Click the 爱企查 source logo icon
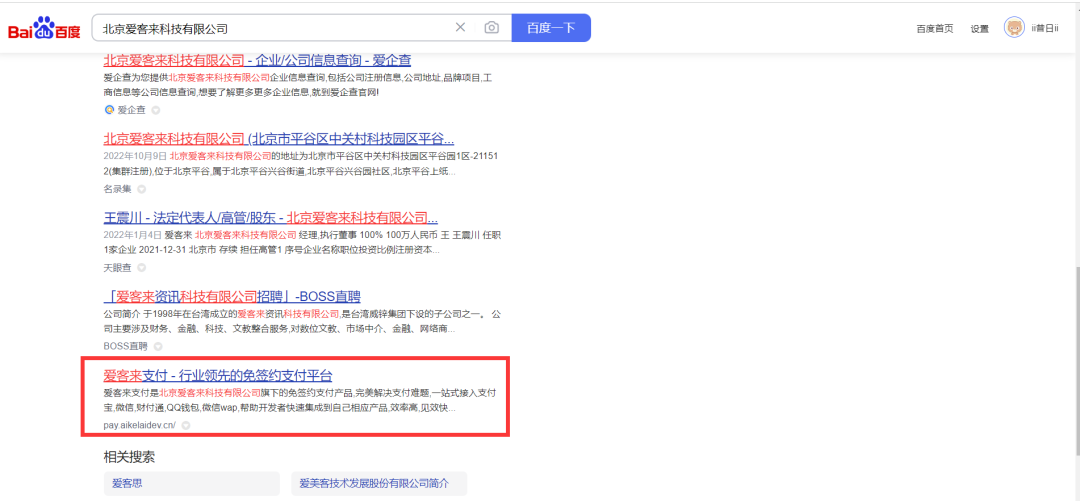Viewport: 1080px width, 501px height. click(108, 110)
